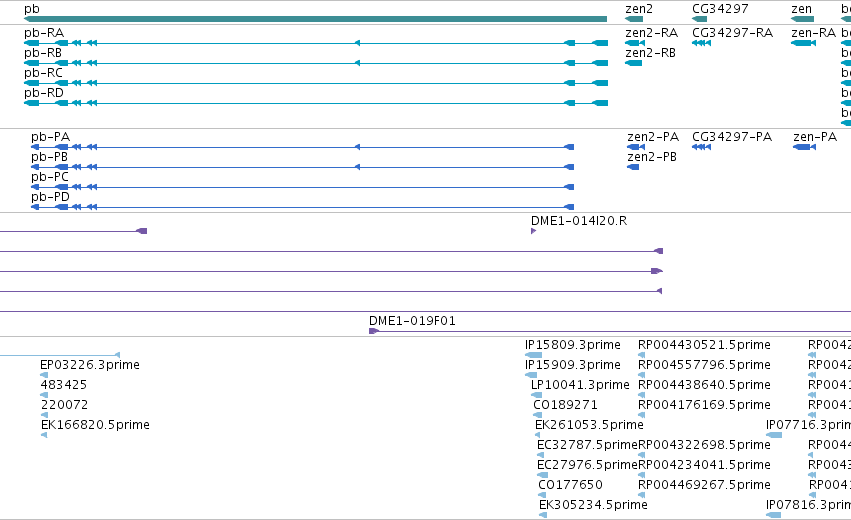Click the DME1-019F01 clone feature

pyautogui.click(x=610, y=331)
